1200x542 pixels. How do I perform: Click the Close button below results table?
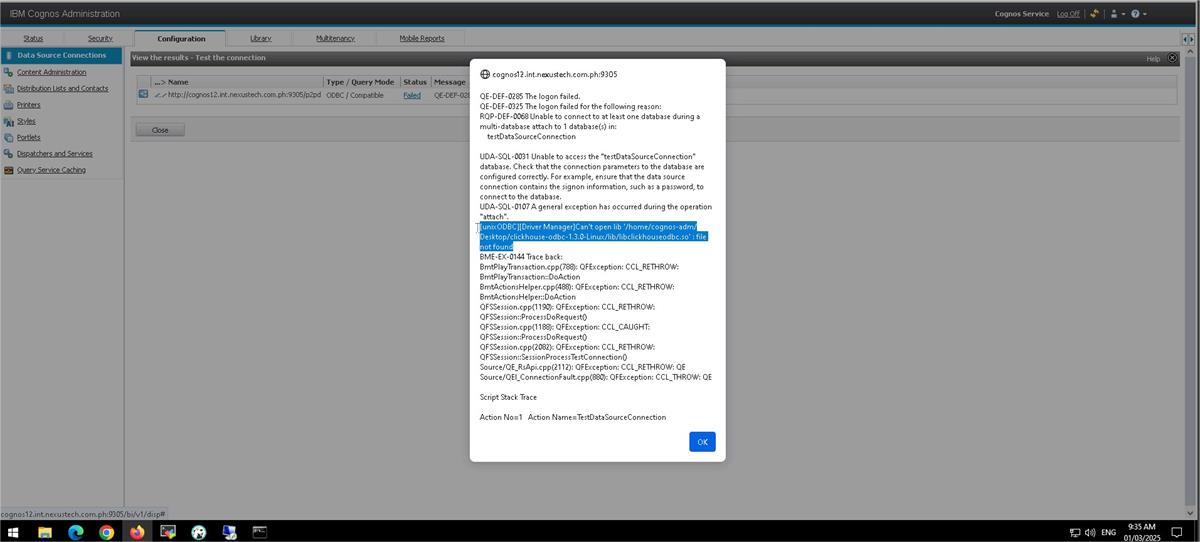[x=160, y=130]
